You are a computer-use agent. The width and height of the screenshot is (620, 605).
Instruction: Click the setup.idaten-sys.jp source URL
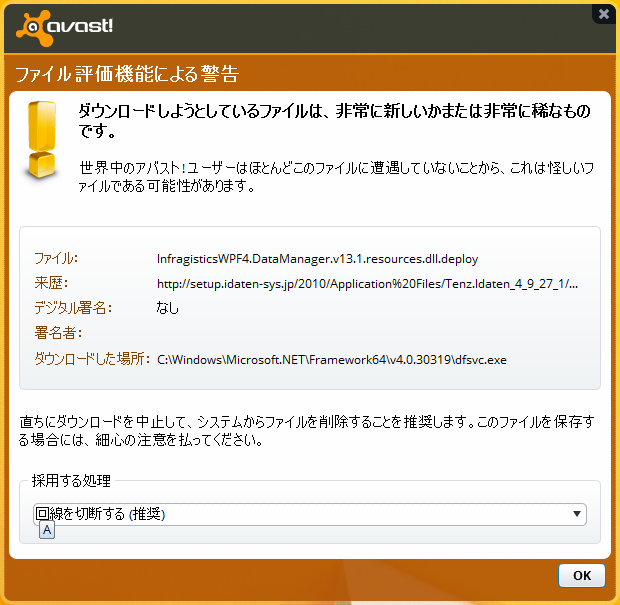coord(367,284)
